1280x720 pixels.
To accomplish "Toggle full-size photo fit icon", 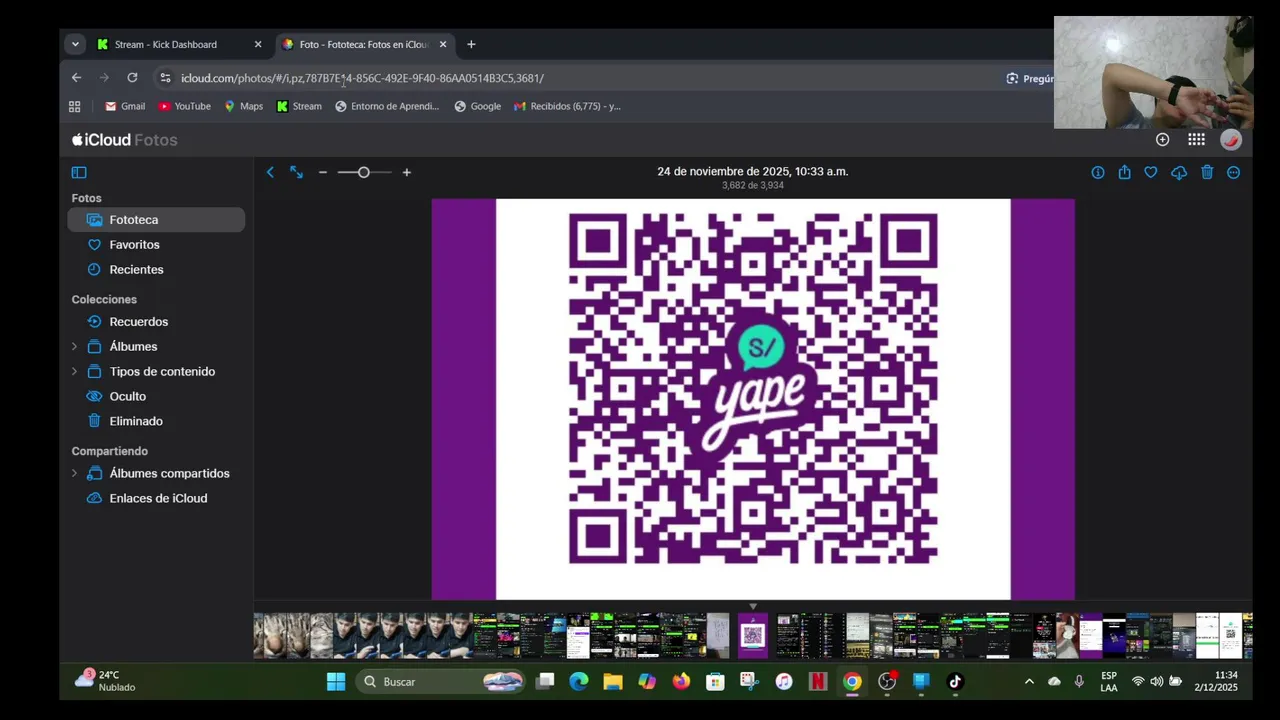I will pyautogui.click(x=296, y=172).
